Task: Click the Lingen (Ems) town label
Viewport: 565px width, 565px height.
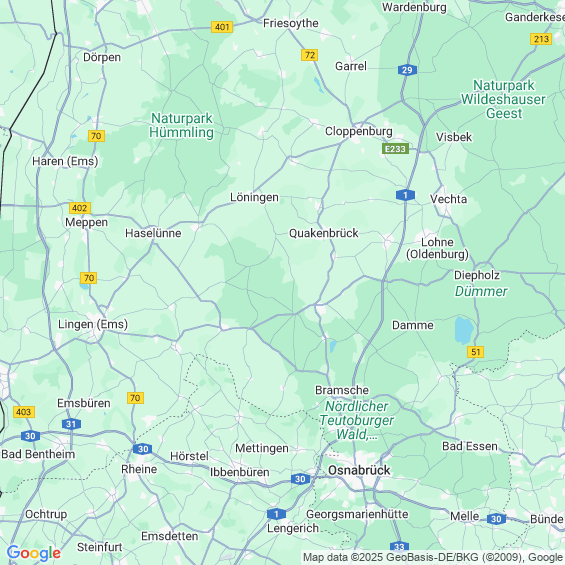Action: coord(93,324)
